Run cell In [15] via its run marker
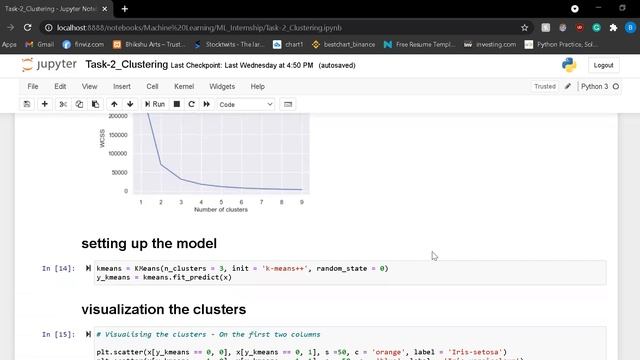640x360 pixels. click(x=88, y=334)
